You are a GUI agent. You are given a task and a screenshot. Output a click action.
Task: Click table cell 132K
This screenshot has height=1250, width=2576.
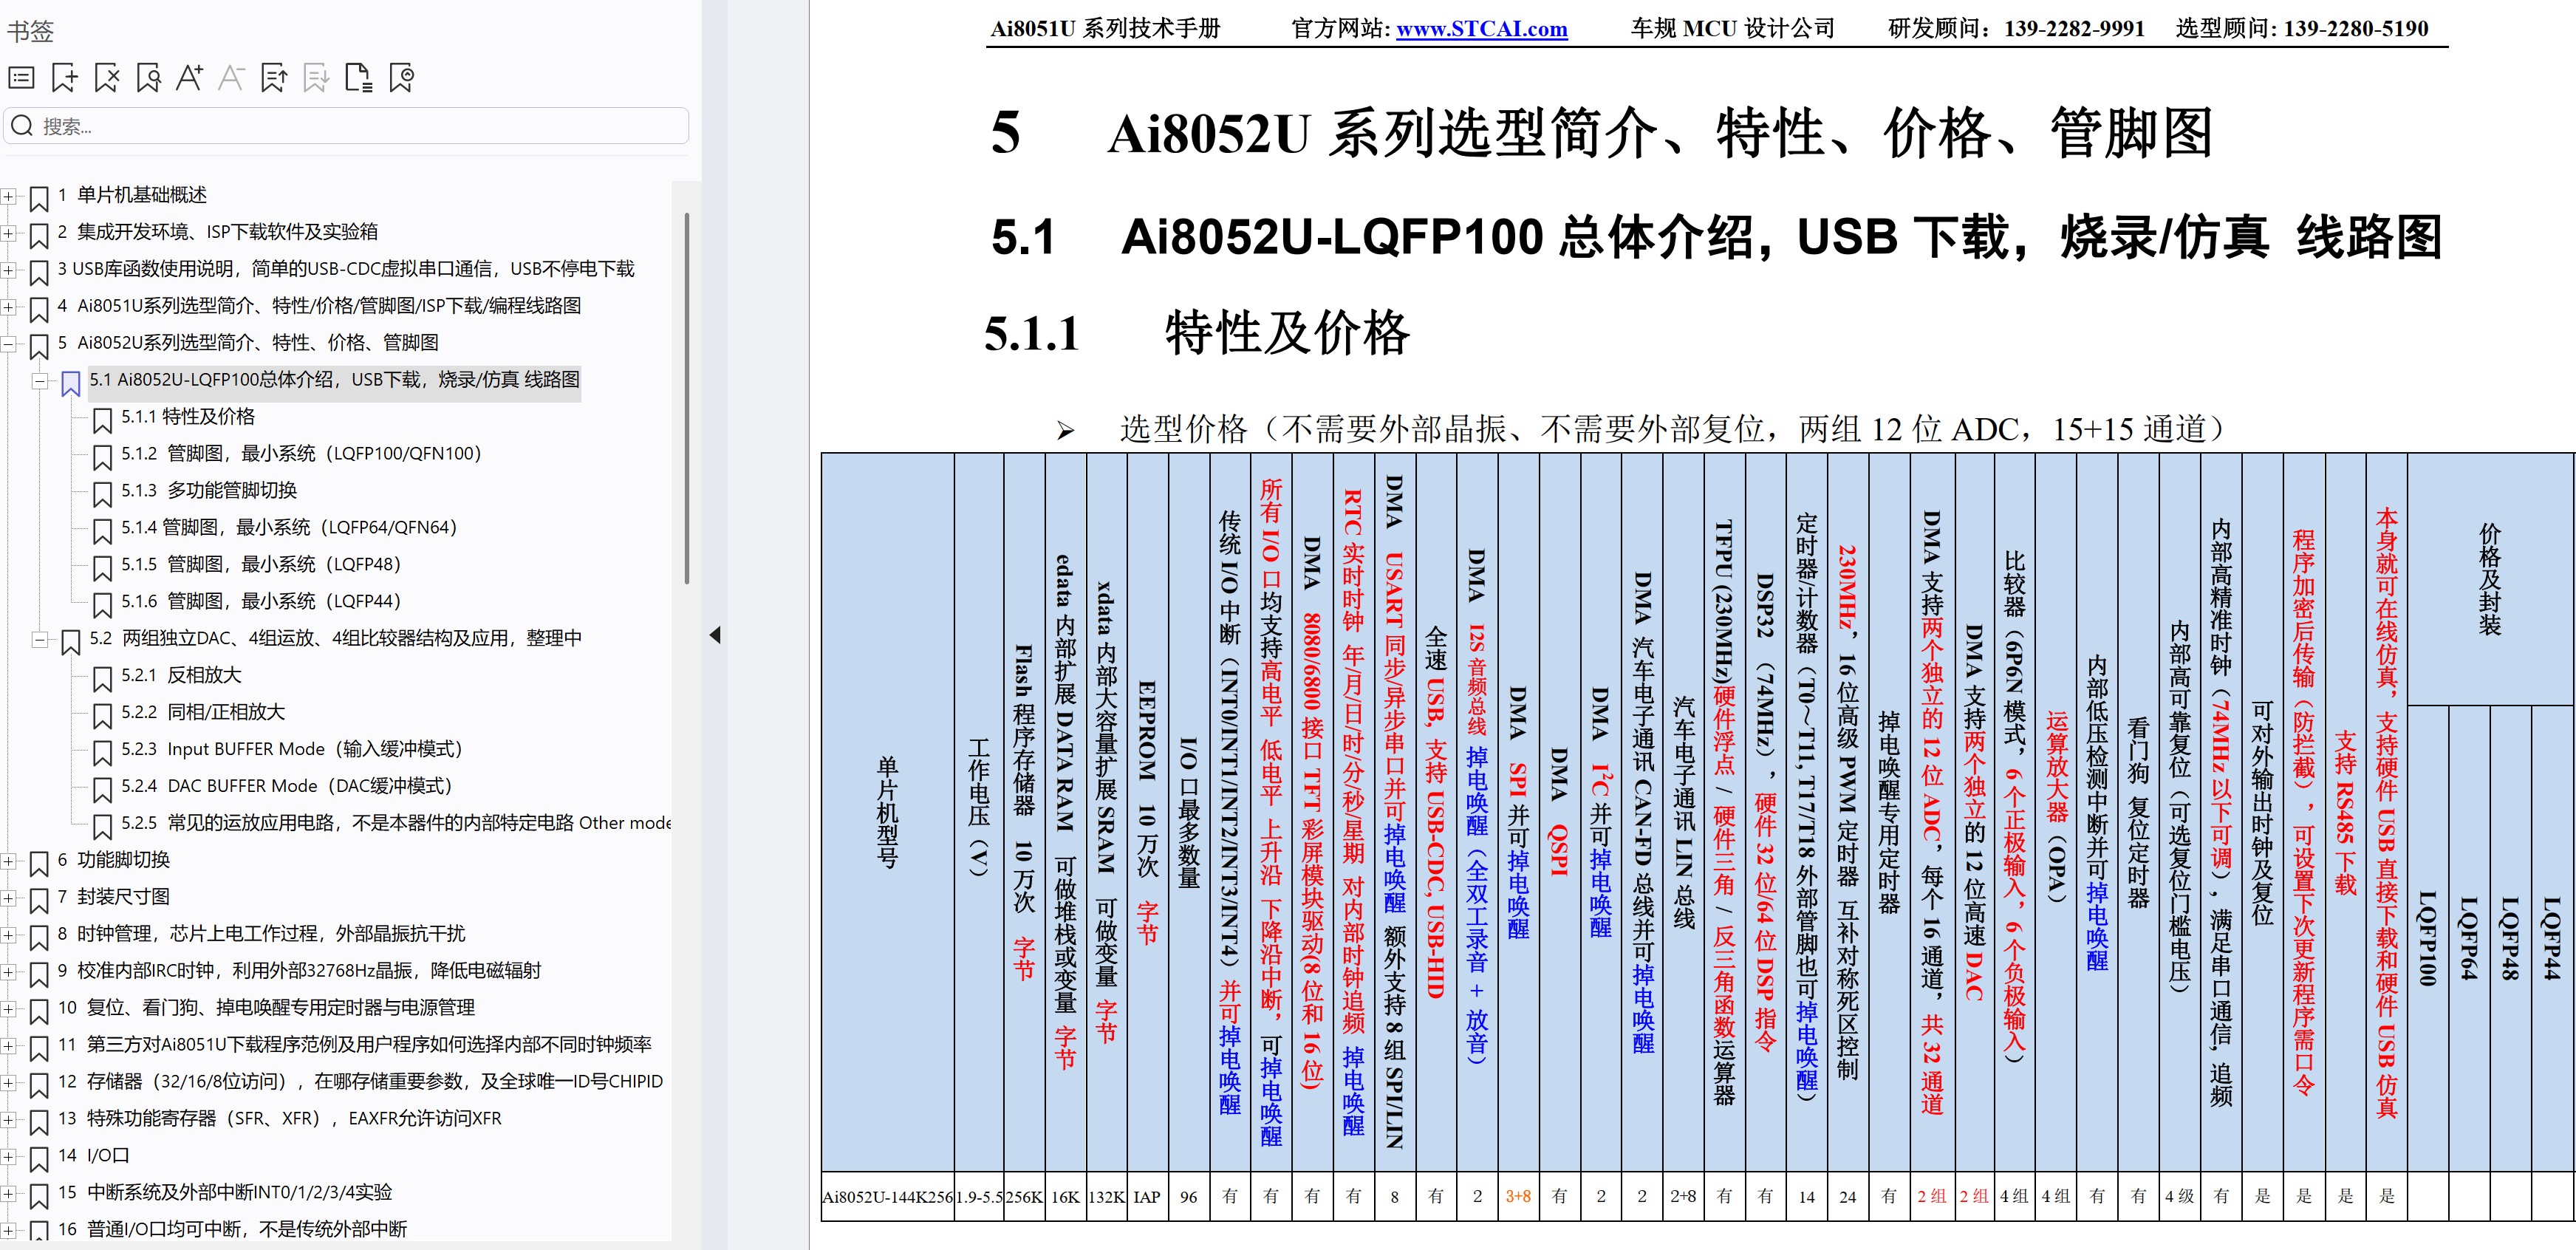click(1106, 1197)
